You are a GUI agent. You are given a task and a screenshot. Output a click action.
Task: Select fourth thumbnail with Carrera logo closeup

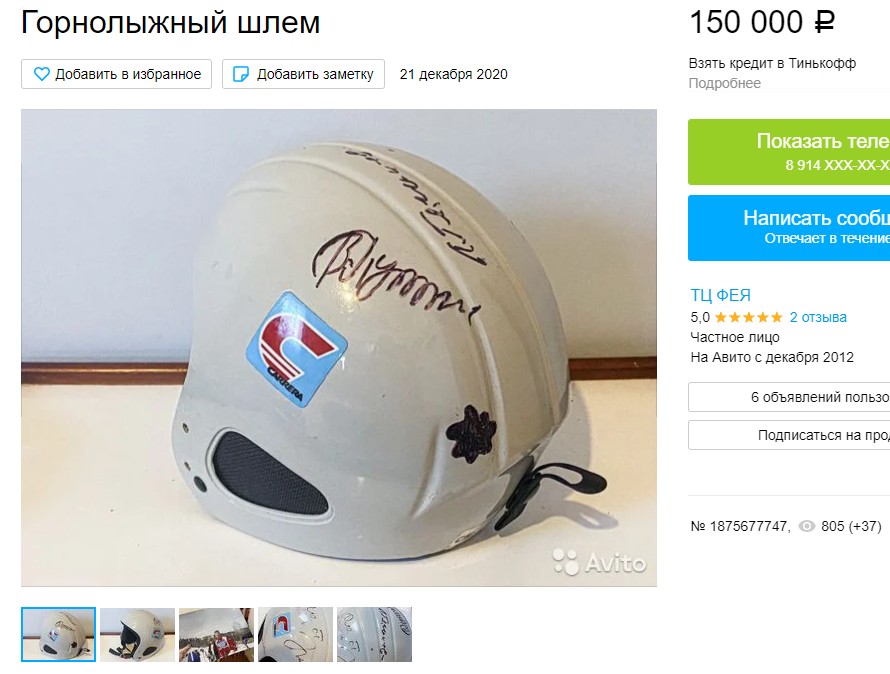295,634
